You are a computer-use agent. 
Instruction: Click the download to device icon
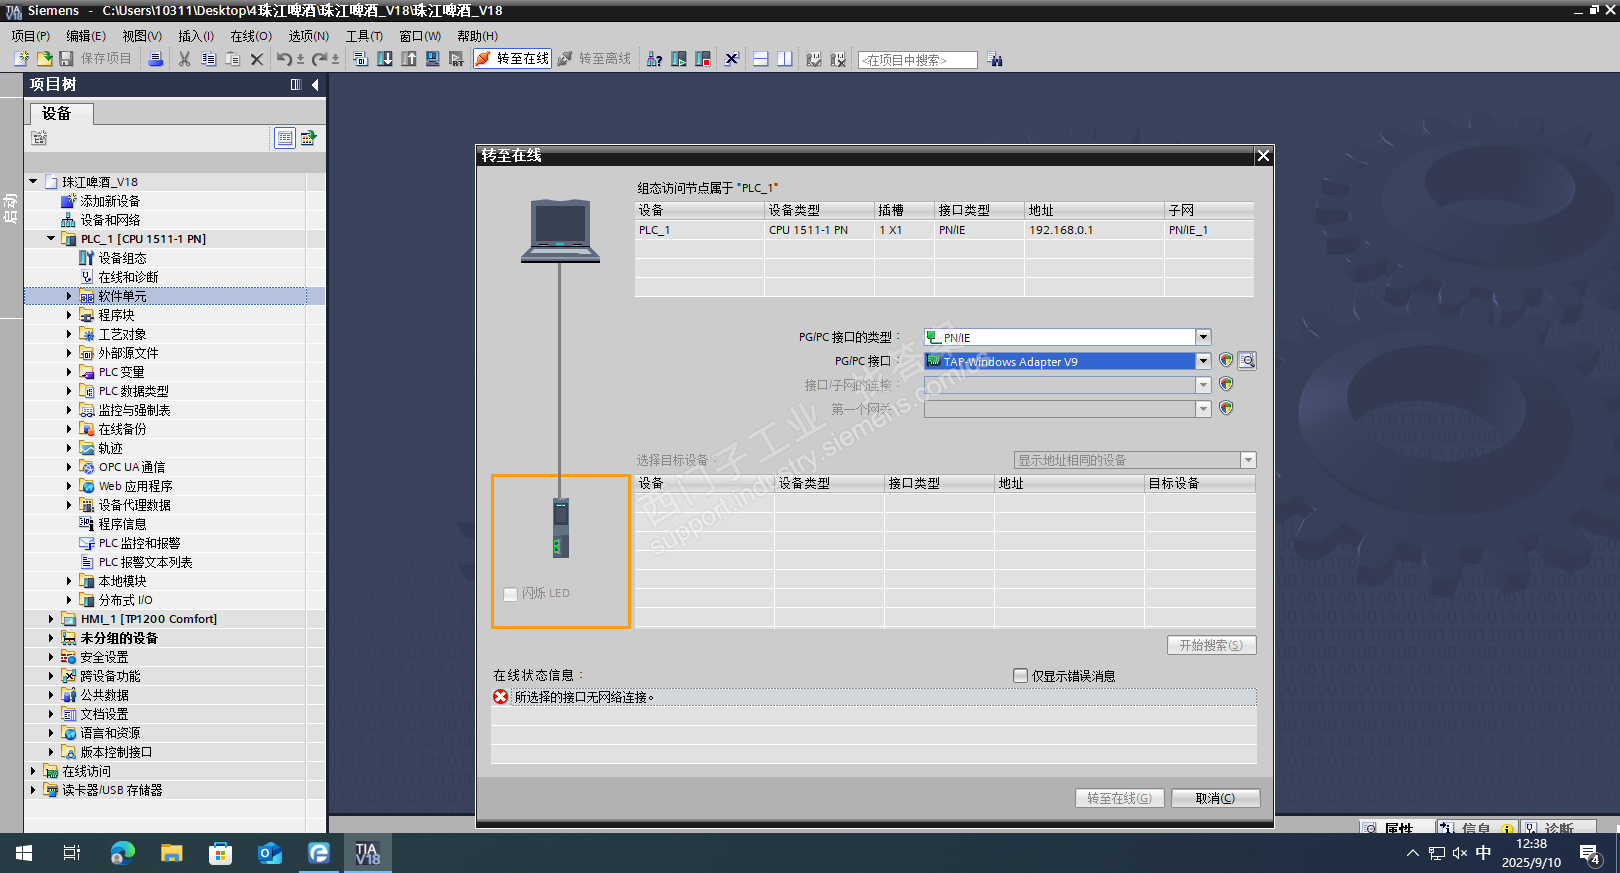pyautogui.click(x=385, y=59)
